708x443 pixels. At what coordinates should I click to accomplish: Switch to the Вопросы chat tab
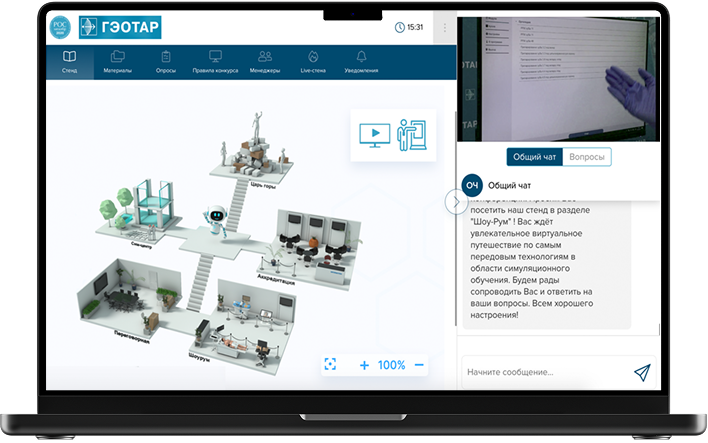click(x=586, y=157)
